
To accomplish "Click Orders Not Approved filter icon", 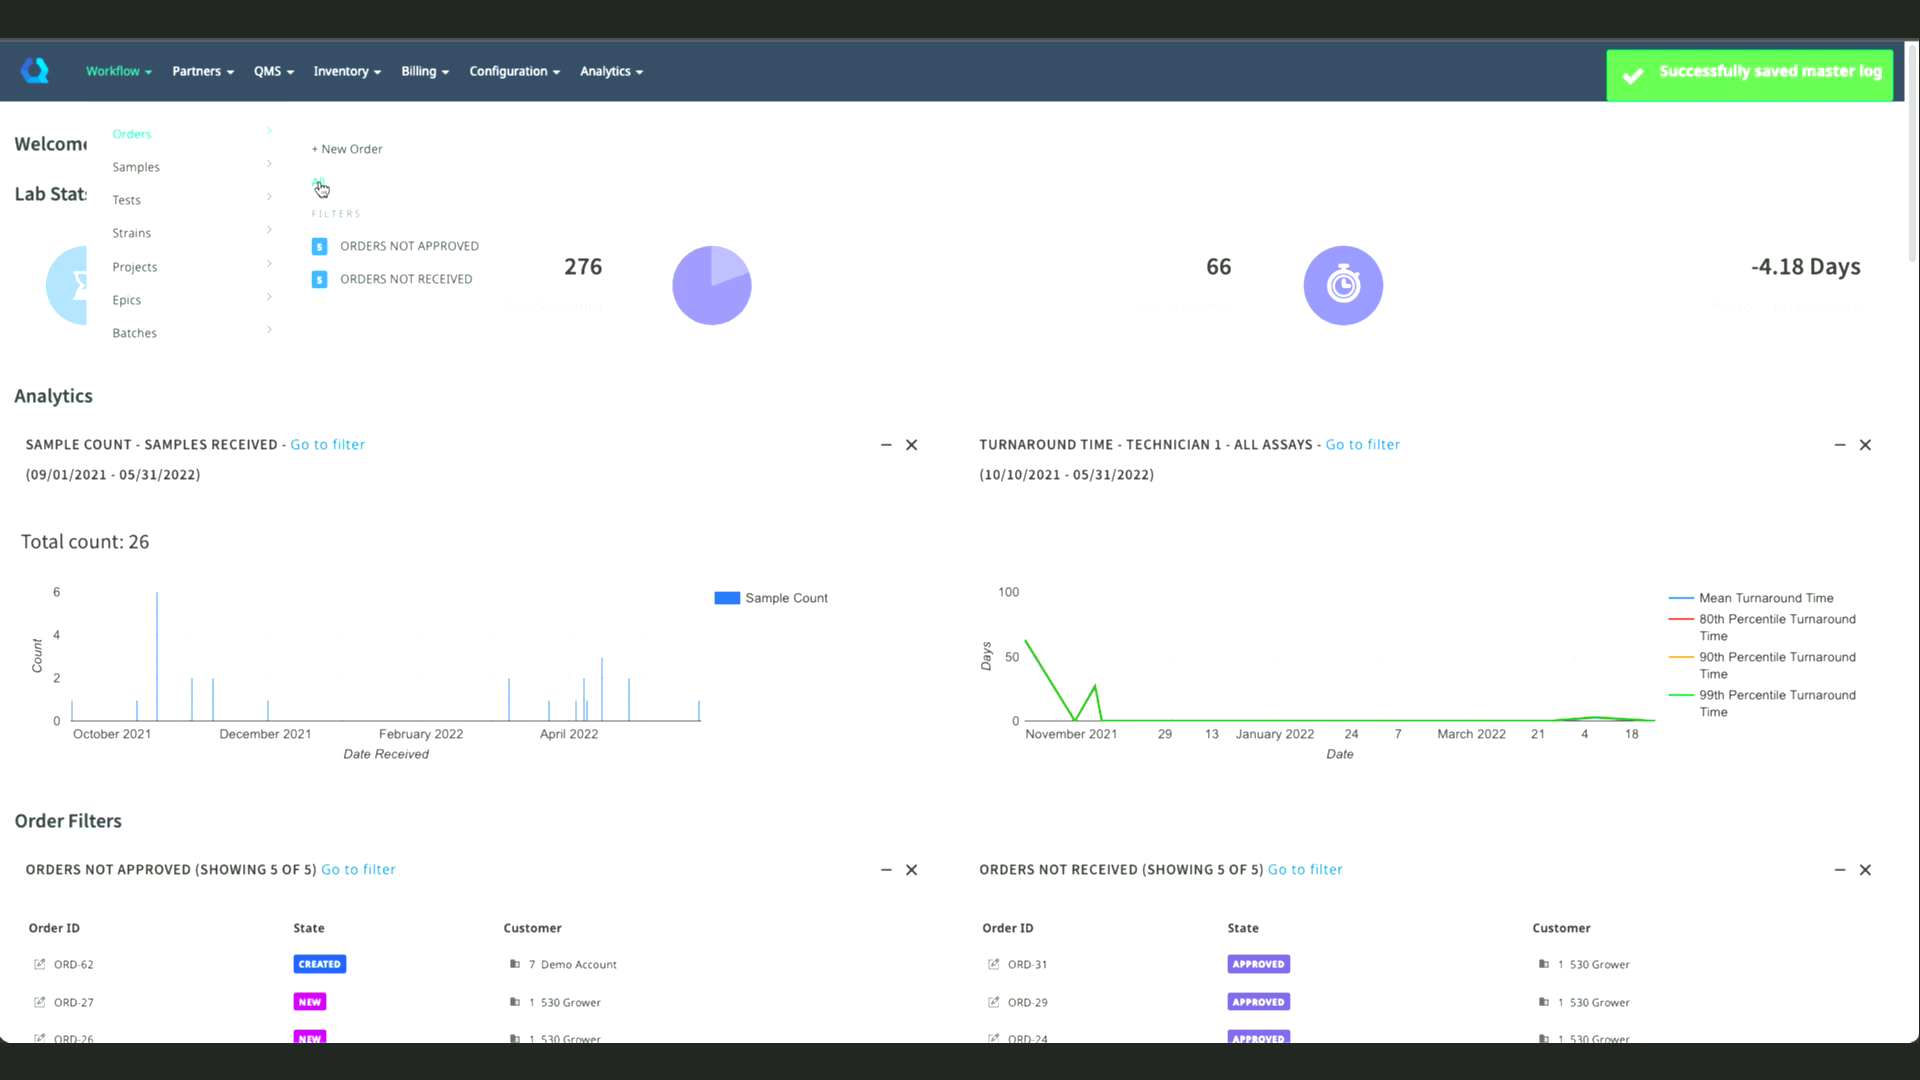I will click(320, 246).
